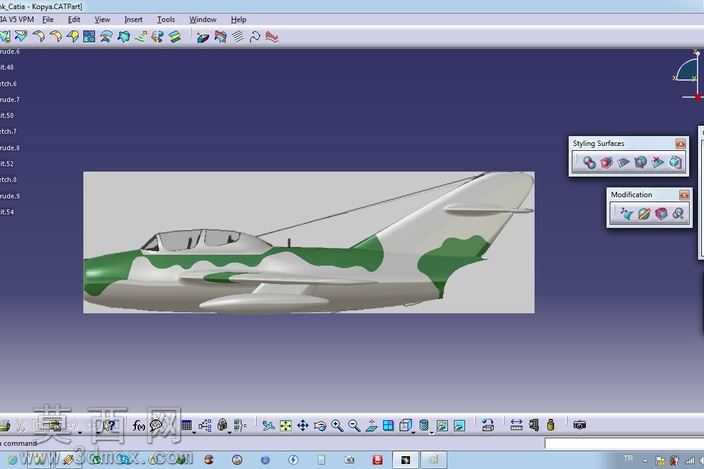Open the Window menu
The image size is (704, 469).
202,20
